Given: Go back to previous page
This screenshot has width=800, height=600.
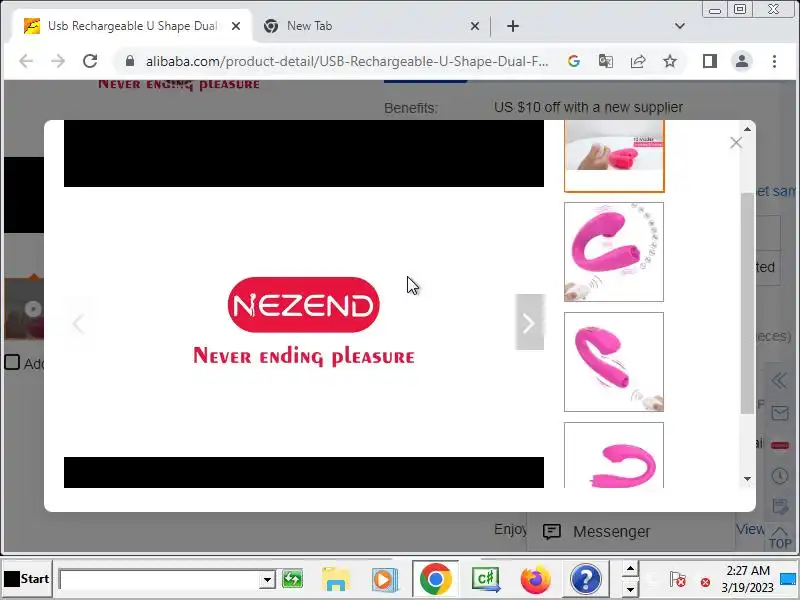Looking at the screenshot, I should [x=26, y=61].
